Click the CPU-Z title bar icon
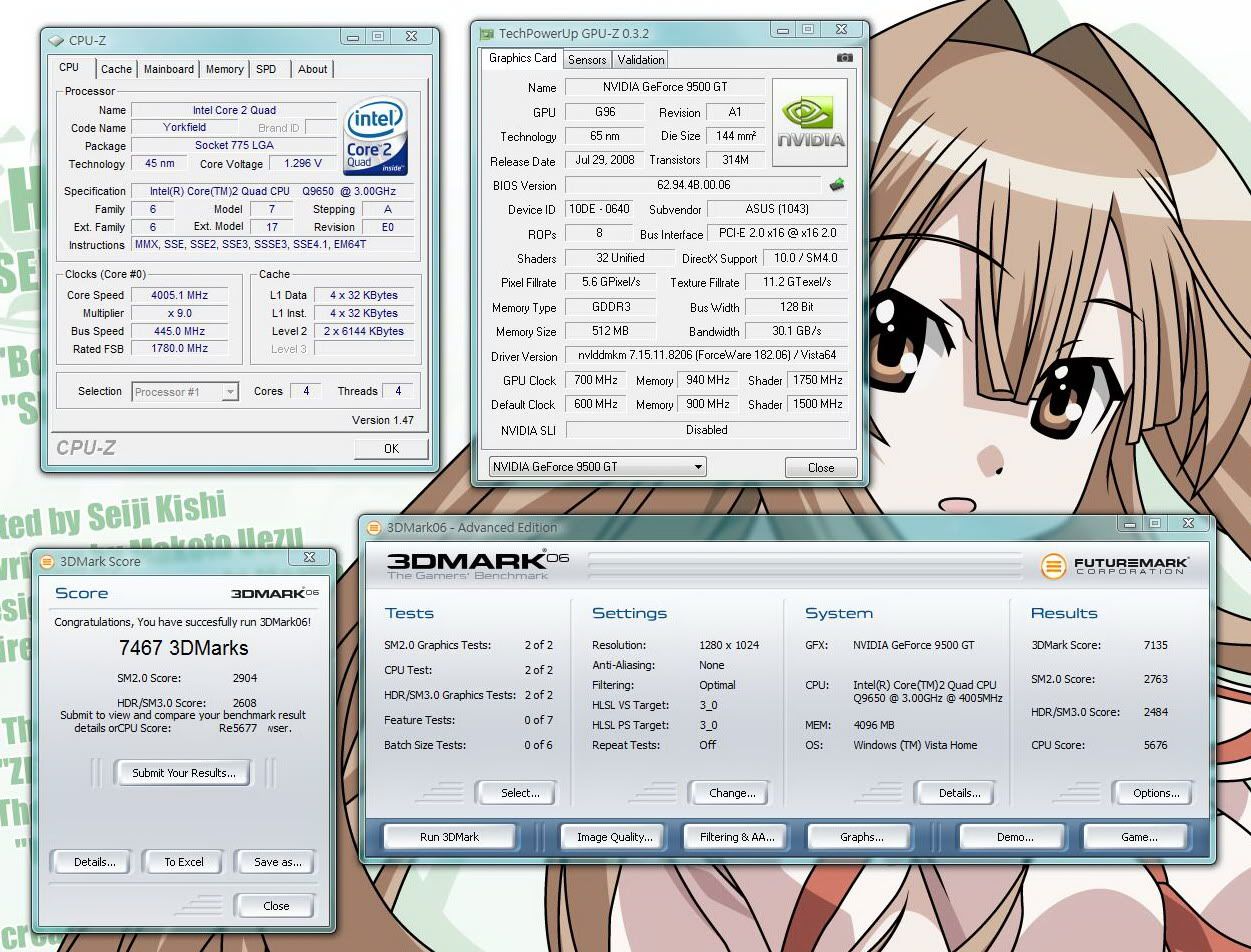 (57, 40)
